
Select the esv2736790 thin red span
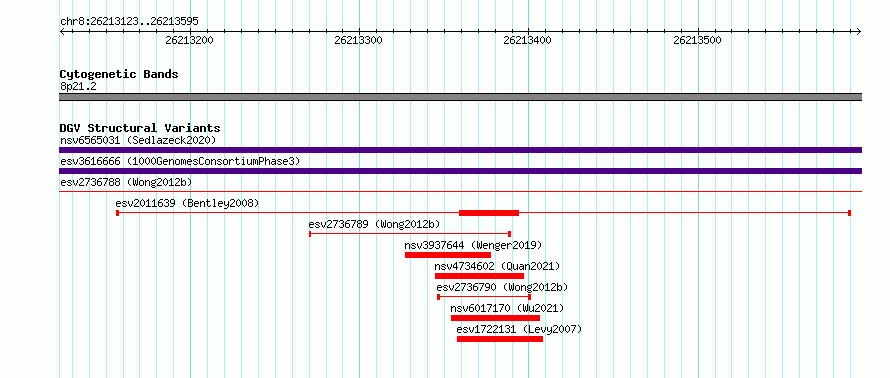point(484,297)
